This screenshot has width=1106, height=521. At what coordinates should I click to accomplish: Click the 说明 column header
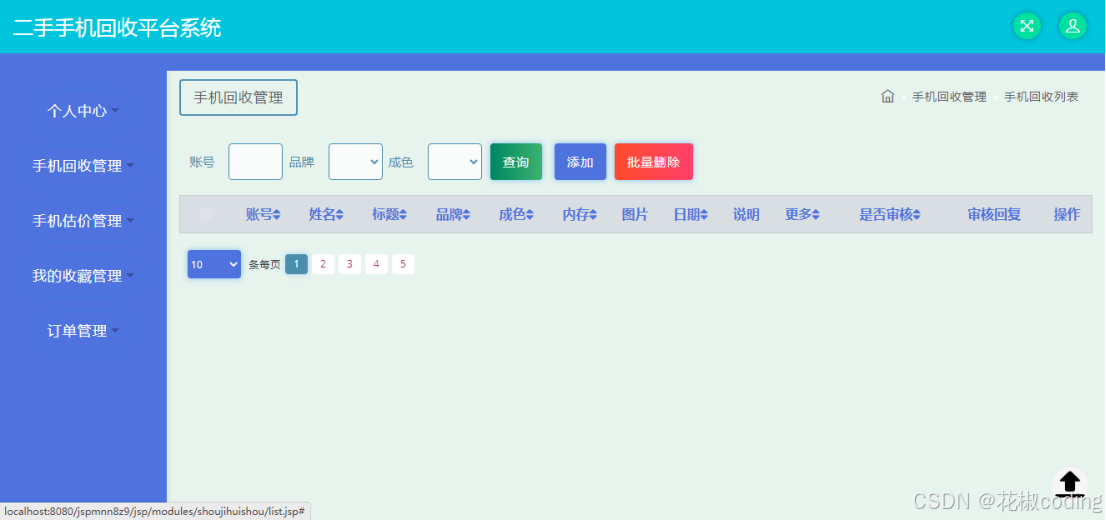(x=746, y=214)
